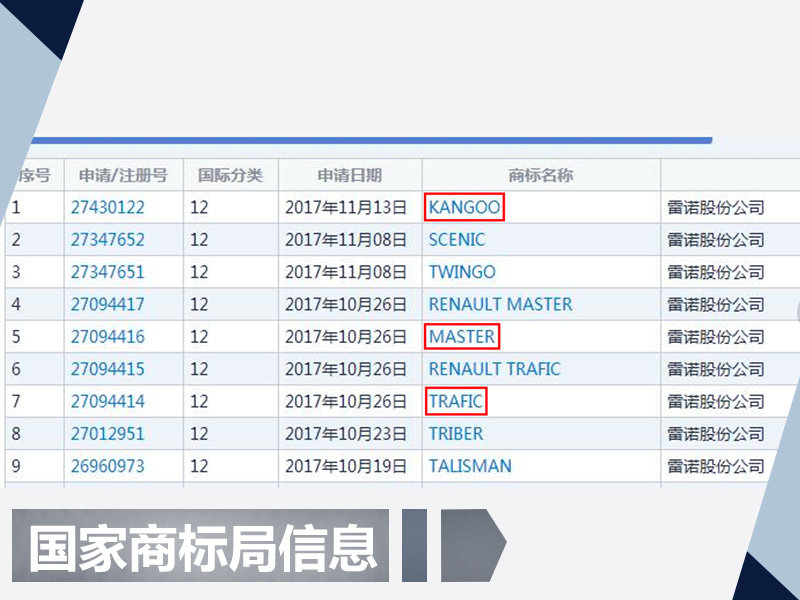800x600 pixels.
Task: Open the RENAULT MASTER trademark link
Action: pyautogui.click(x=501, y=304)
